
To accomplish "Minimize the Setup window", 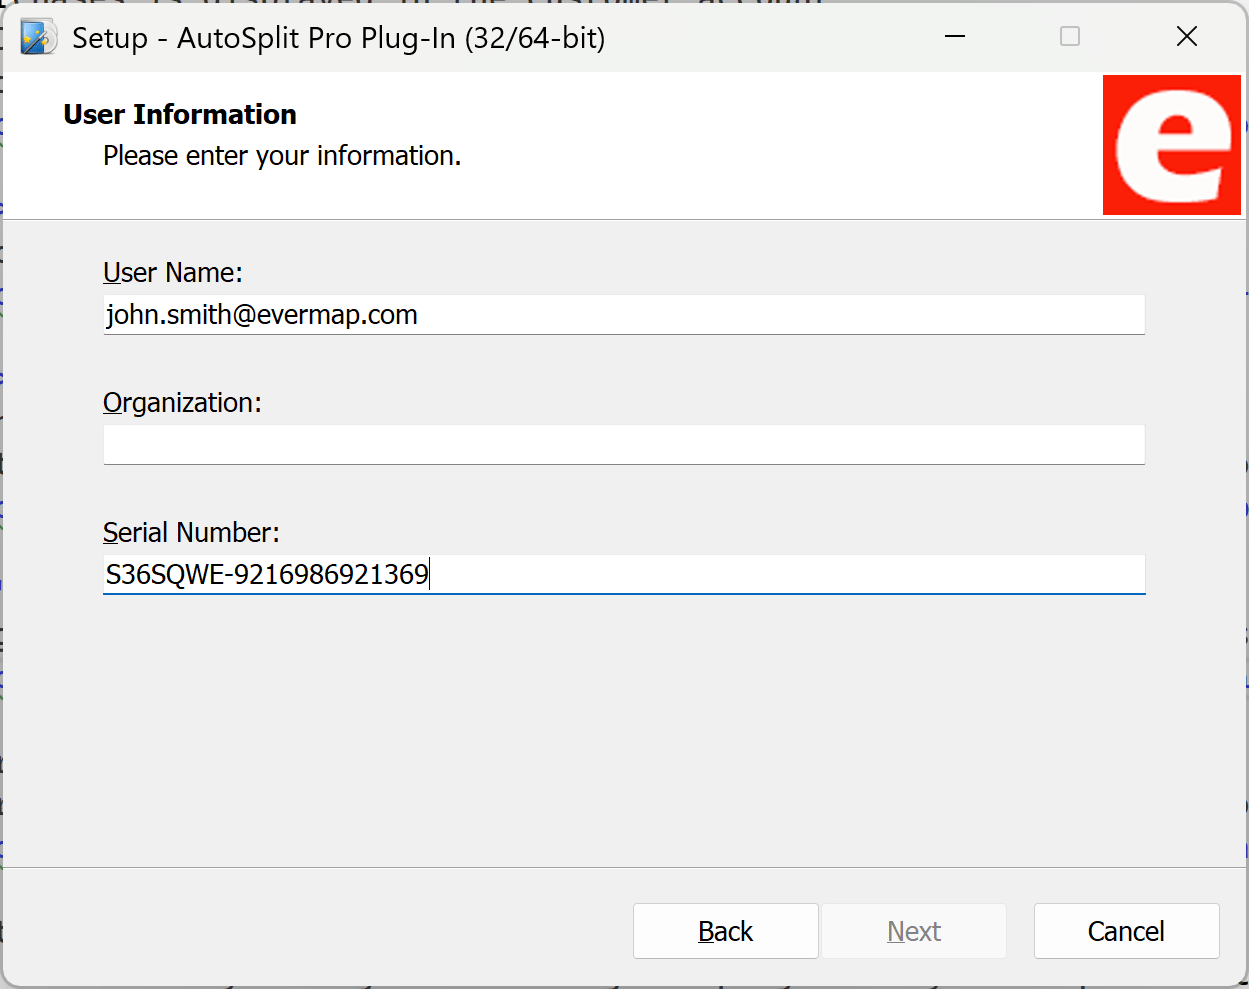I will [954, 36].
